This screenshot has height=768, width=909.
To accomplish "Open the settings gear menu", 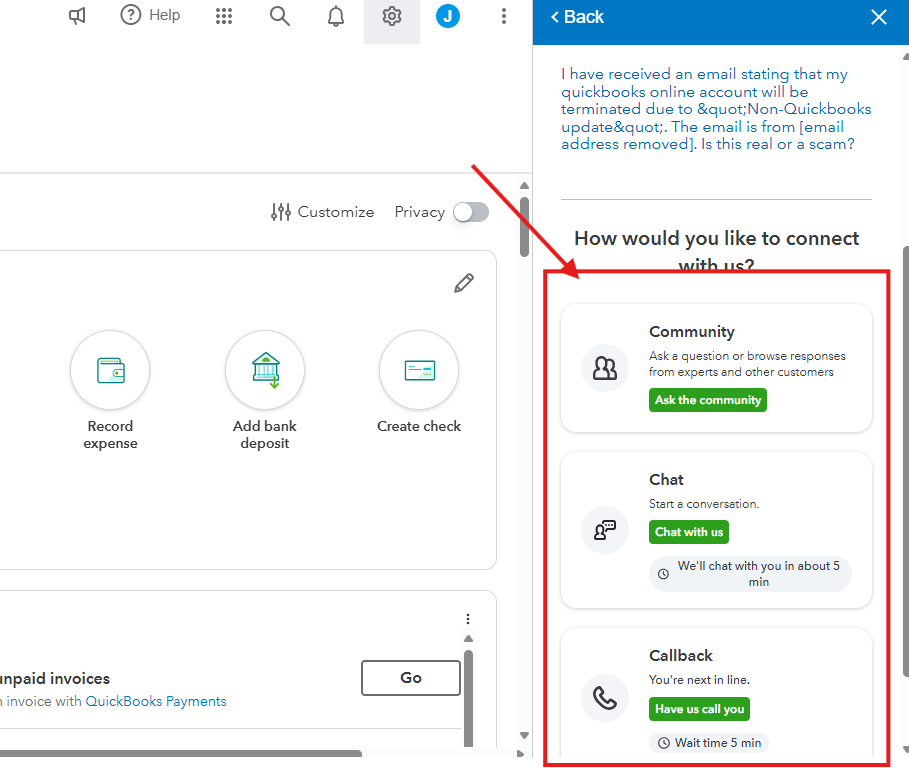I will (x=392, y=16).
